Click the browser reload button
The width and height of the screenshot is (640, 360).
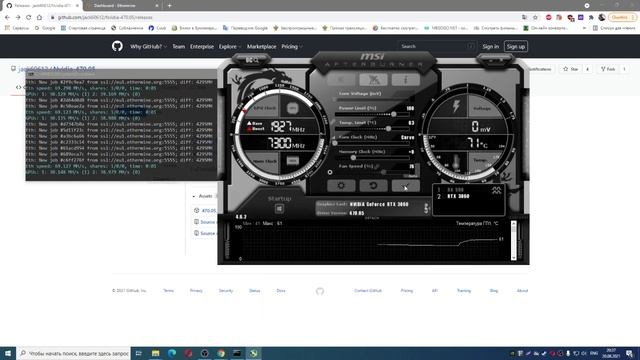[29, 17]
